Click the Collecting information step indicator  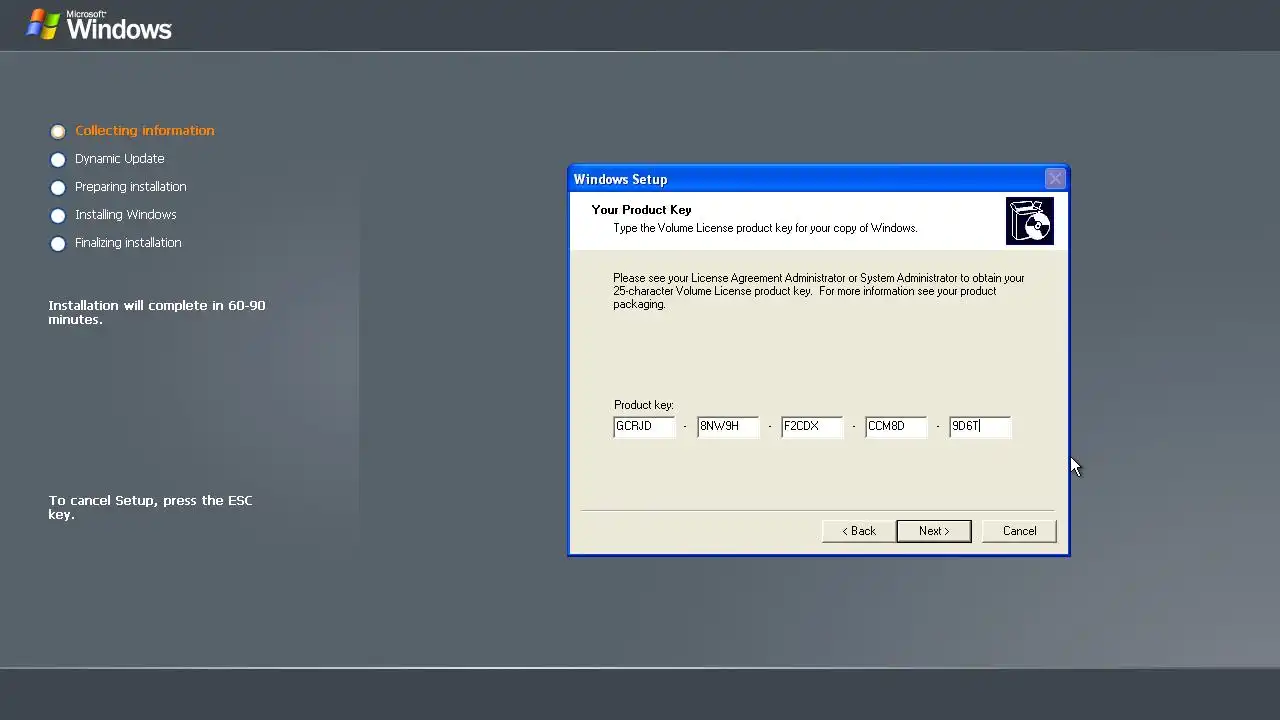point(58,131)
